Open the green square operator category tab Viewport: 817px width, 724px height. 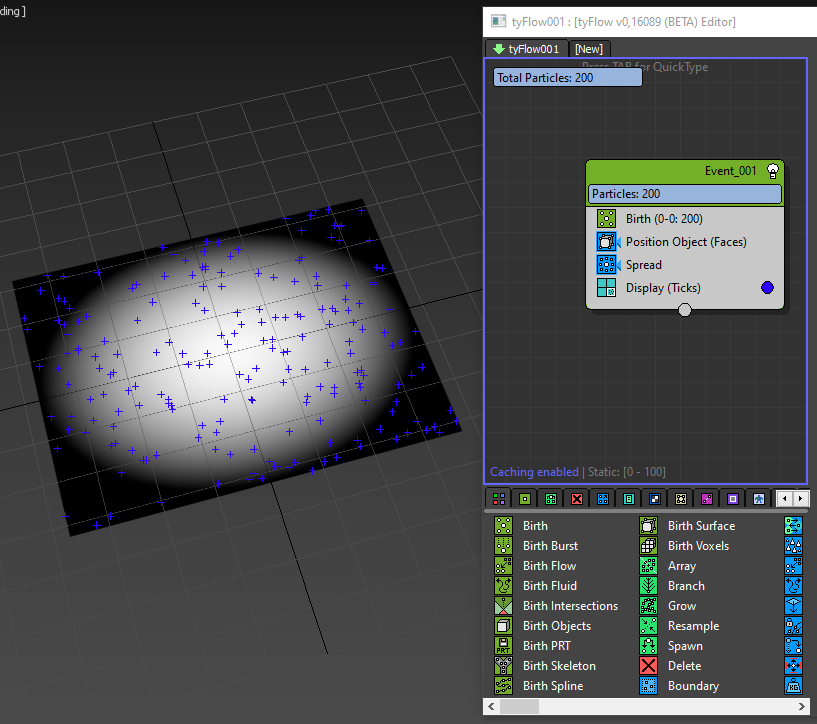(x=525, y=499)
